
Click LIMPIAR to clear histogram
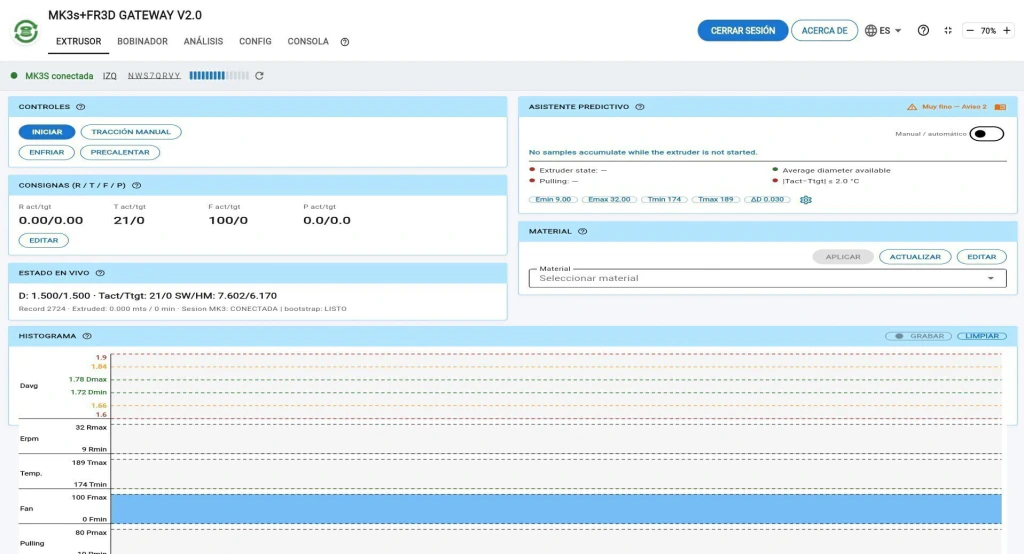[982, 336]
